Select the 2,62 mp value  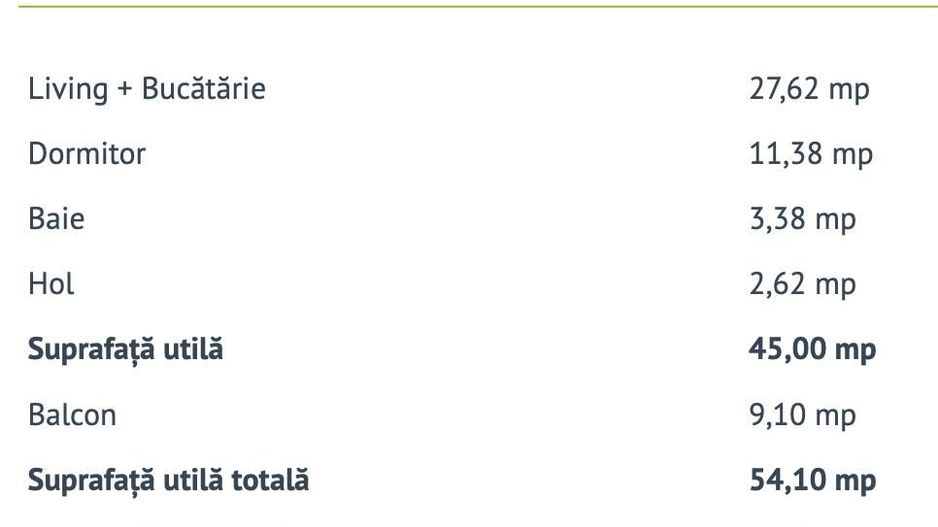point(803,284)
